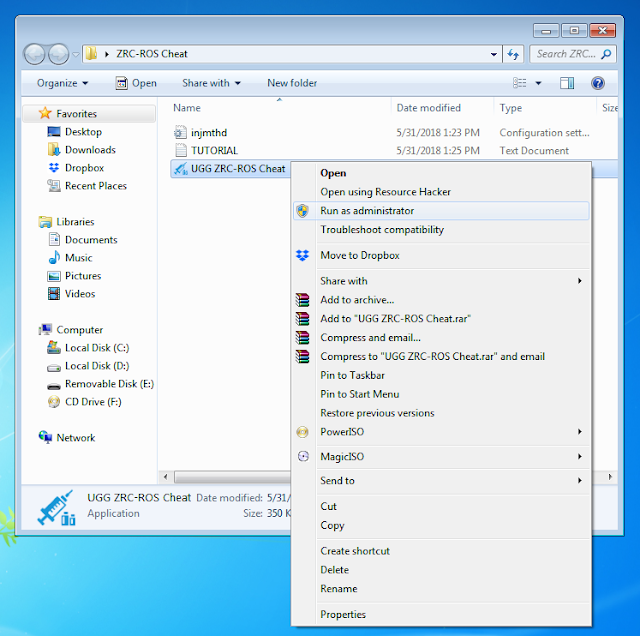Choose Properties in the context menu

(x=441, y=614)
